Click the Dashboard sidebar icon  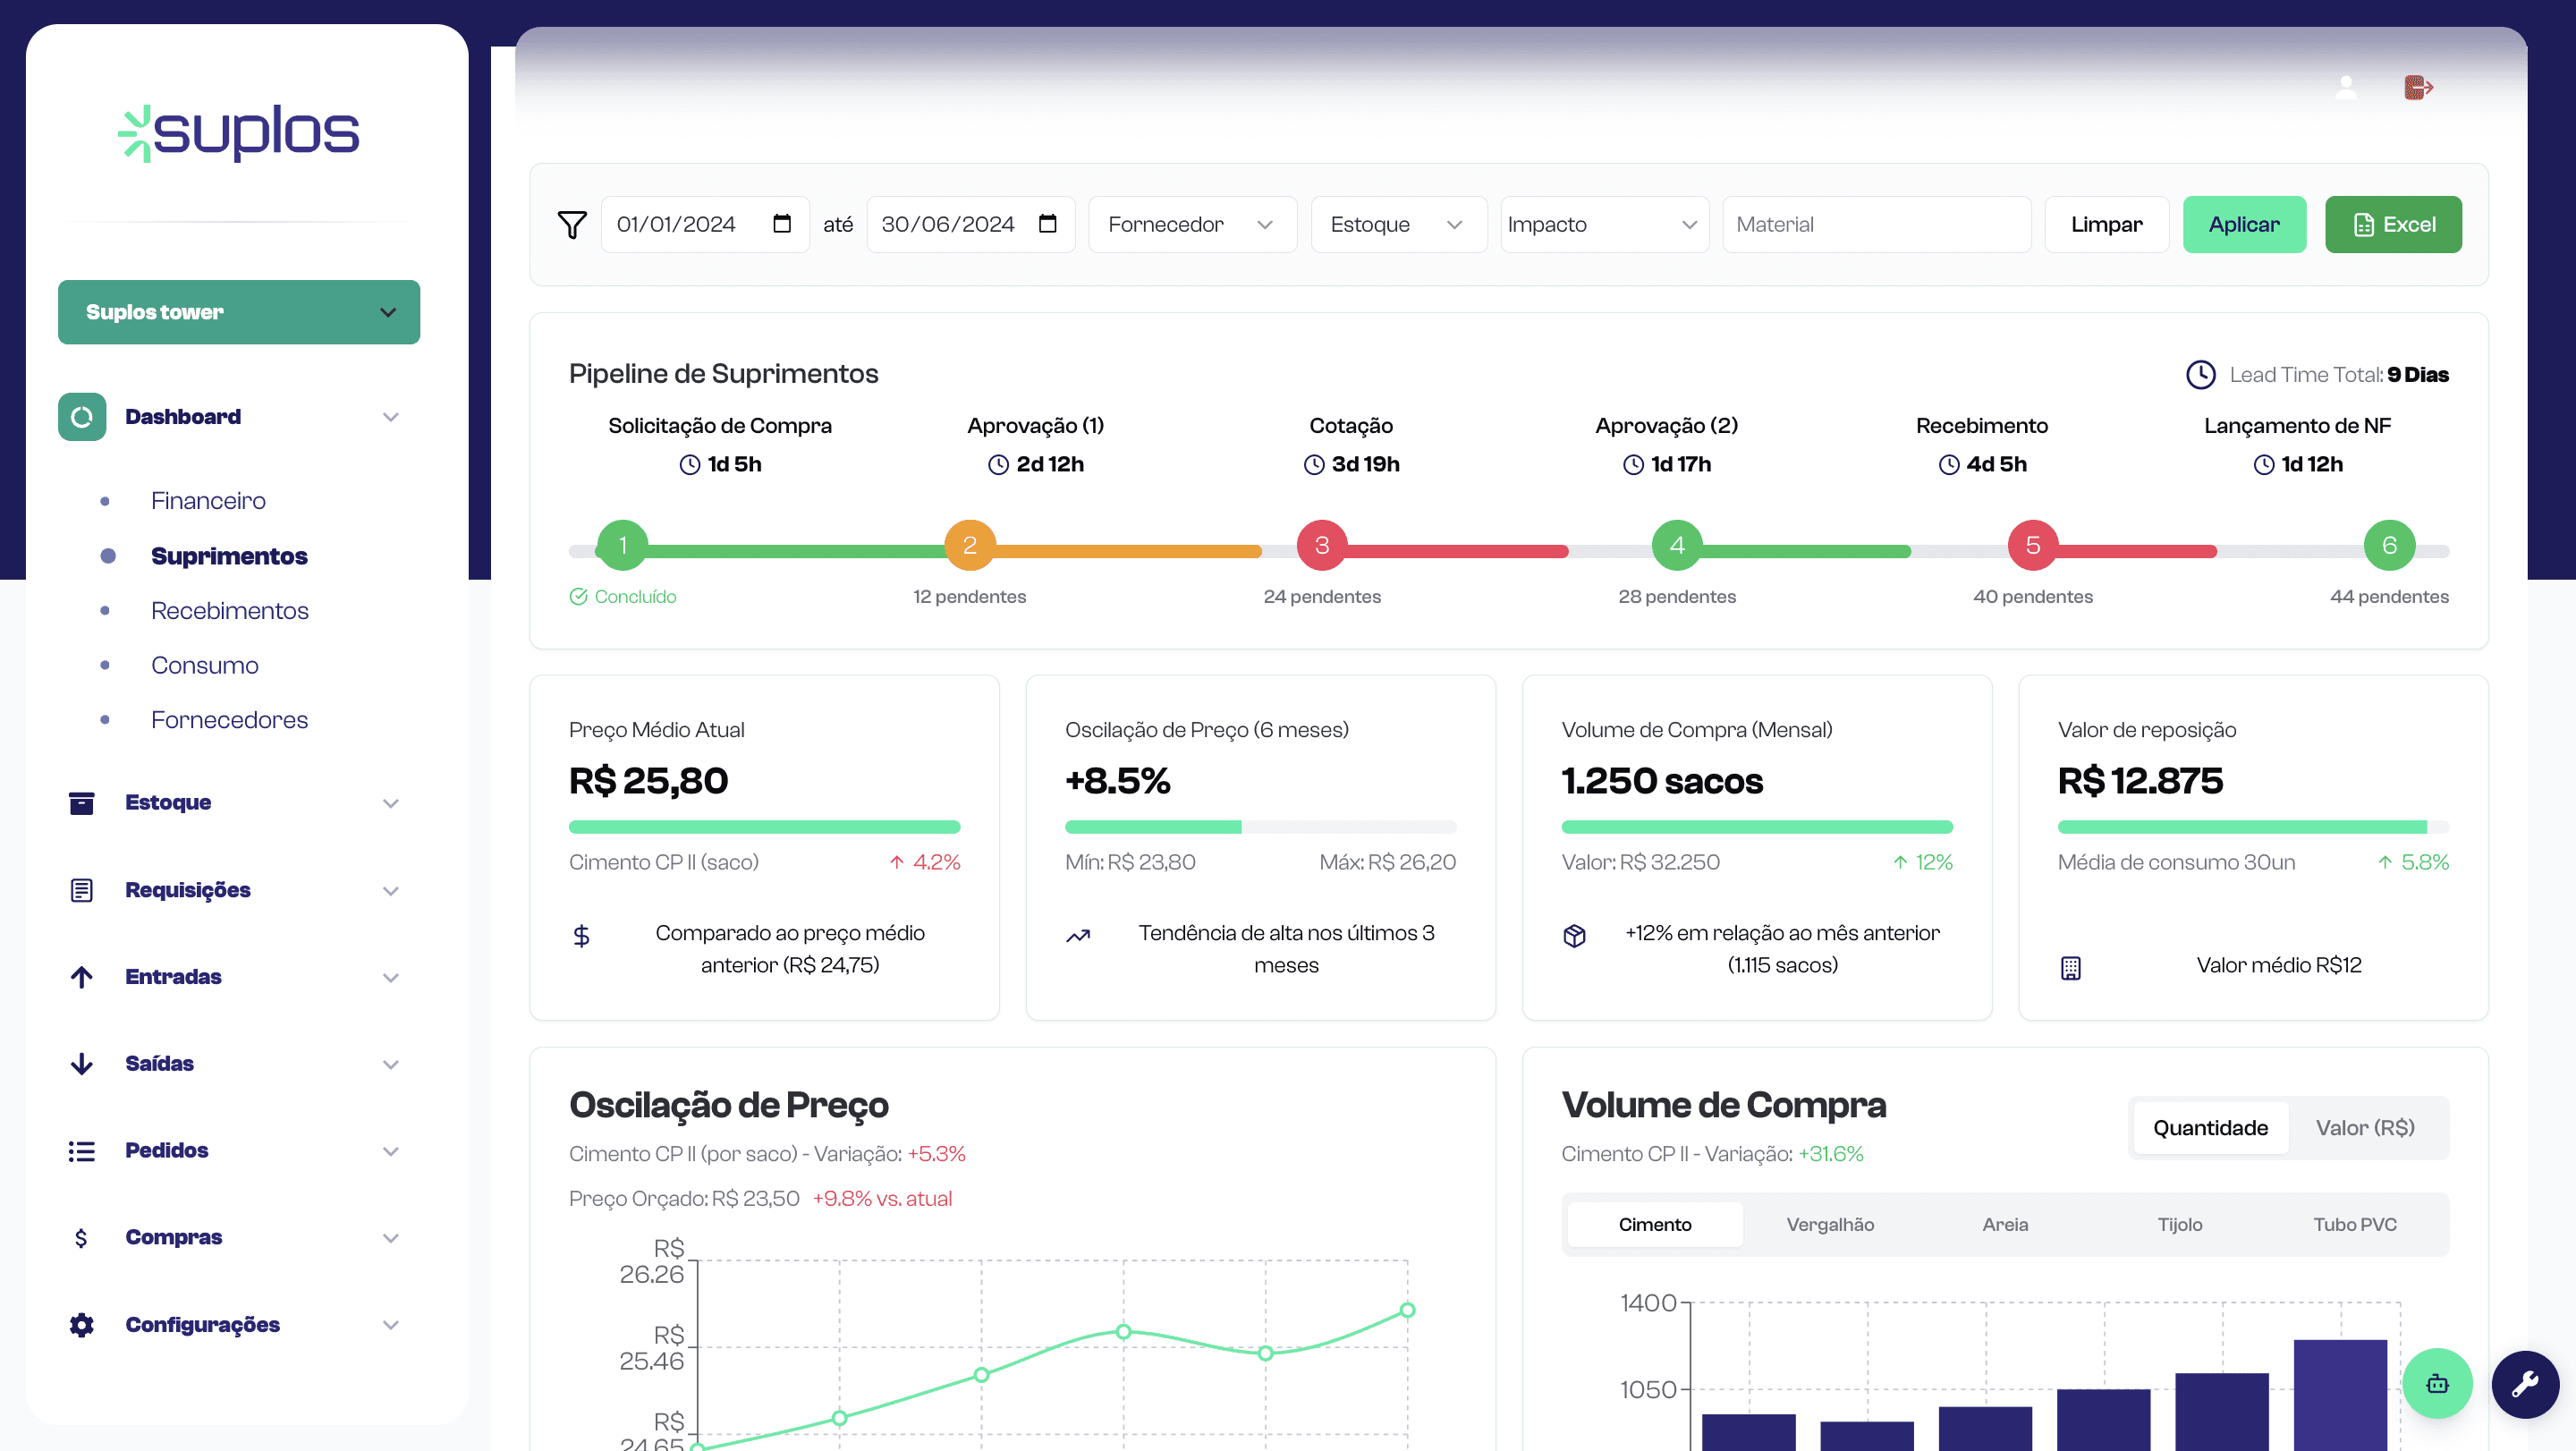[82, 417]
